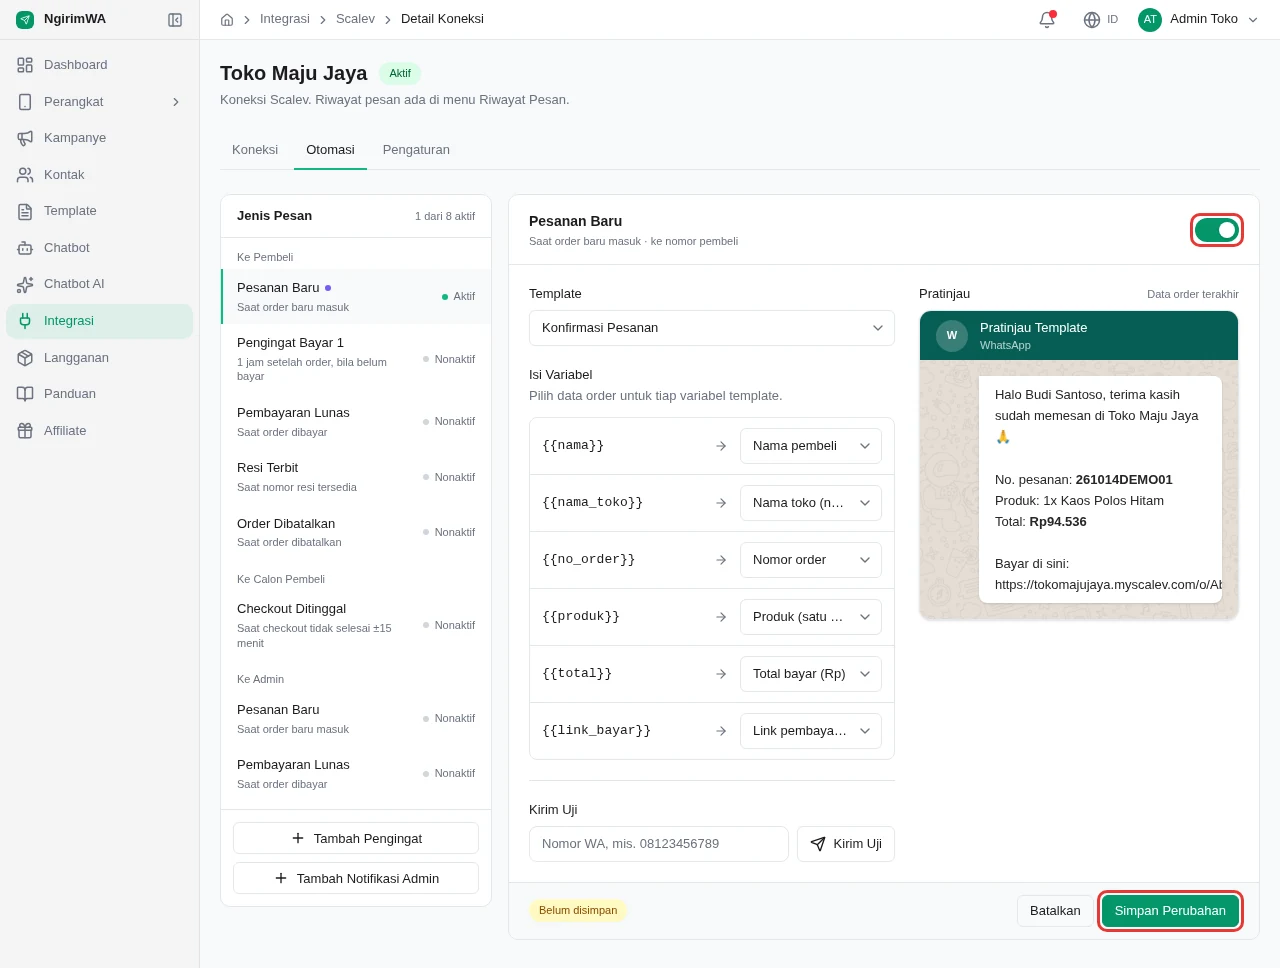This screenshot has height=968, width=1280.
Task: Click the Panduan book icon
Action: 25,394
